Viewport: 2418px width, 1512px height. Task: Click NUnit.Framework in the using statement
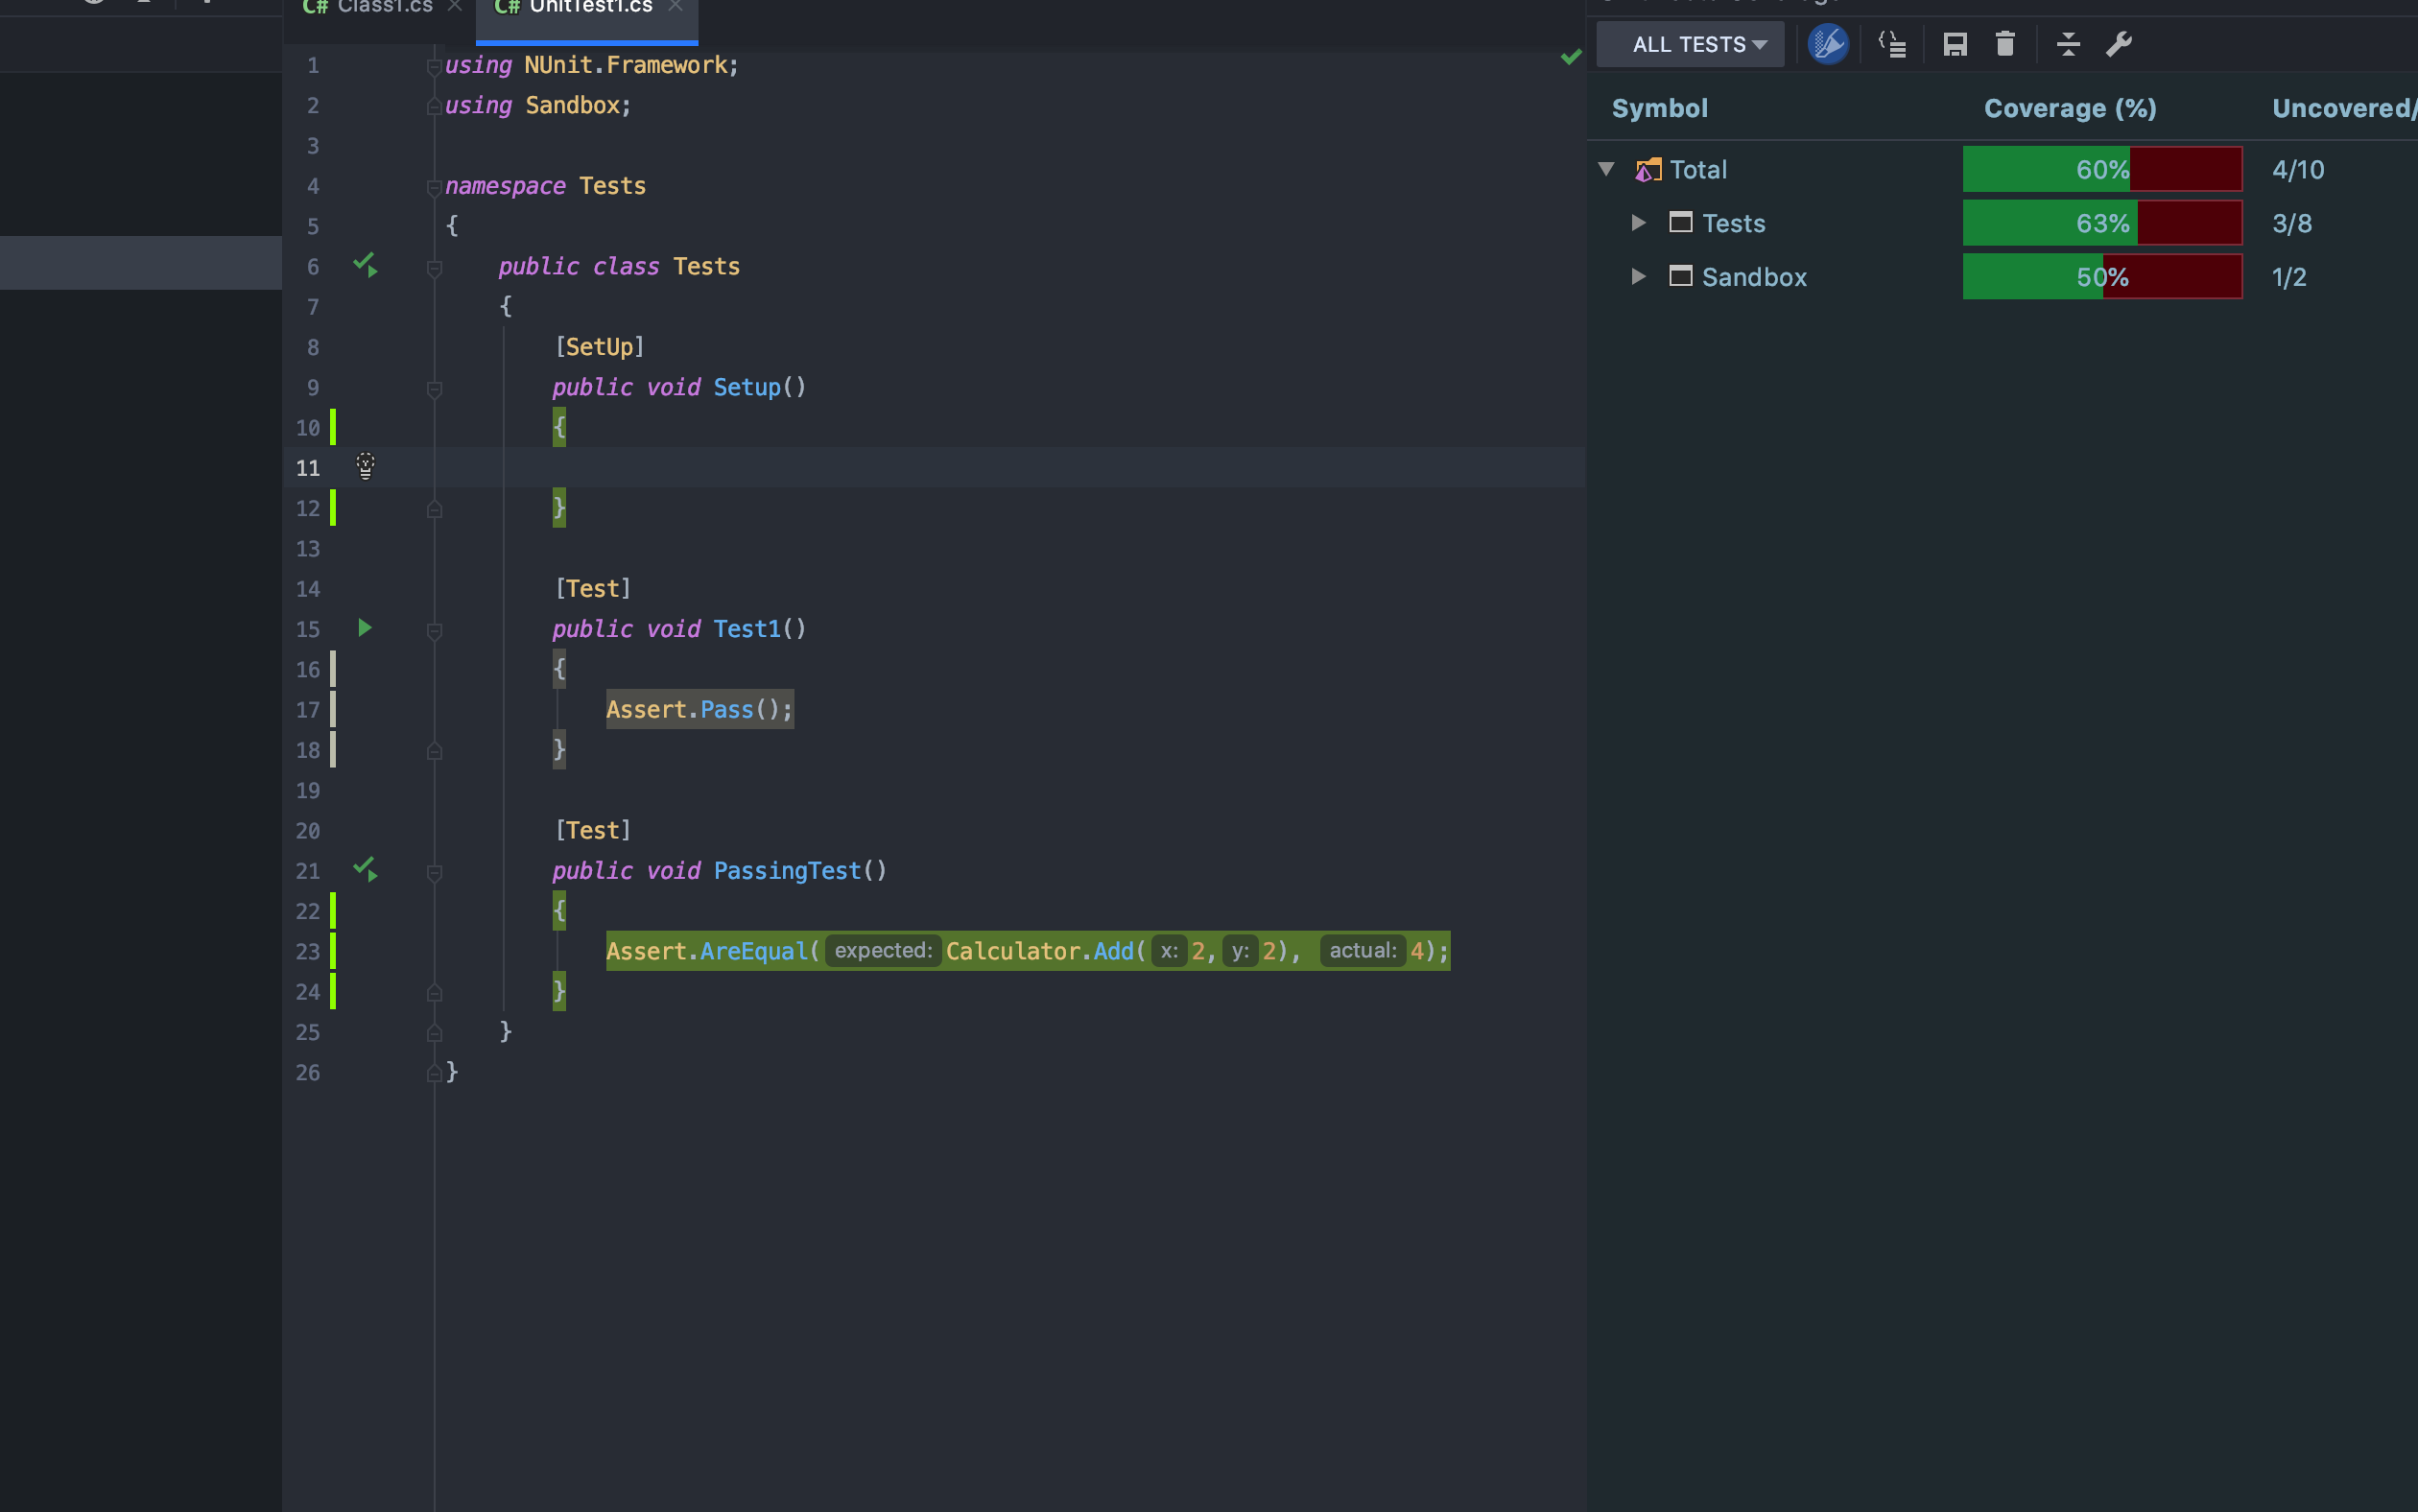point(626,65)
